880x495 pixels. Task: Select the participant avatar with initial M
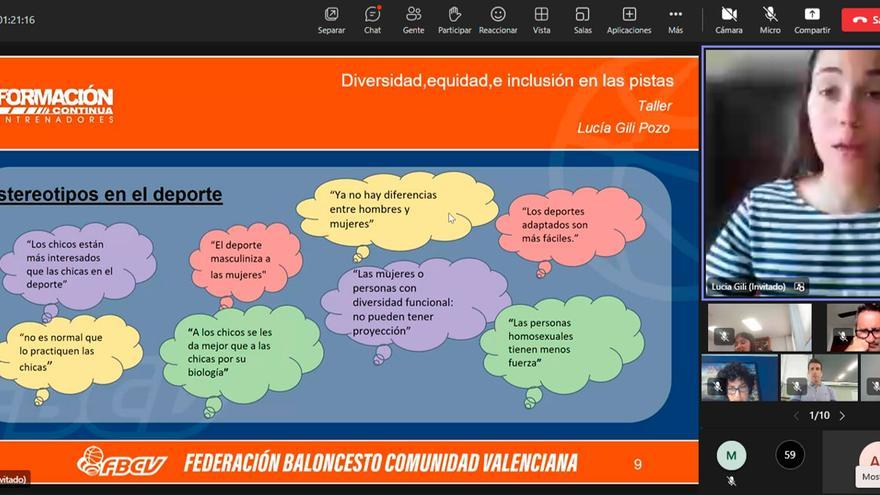[x=731, y=455]
